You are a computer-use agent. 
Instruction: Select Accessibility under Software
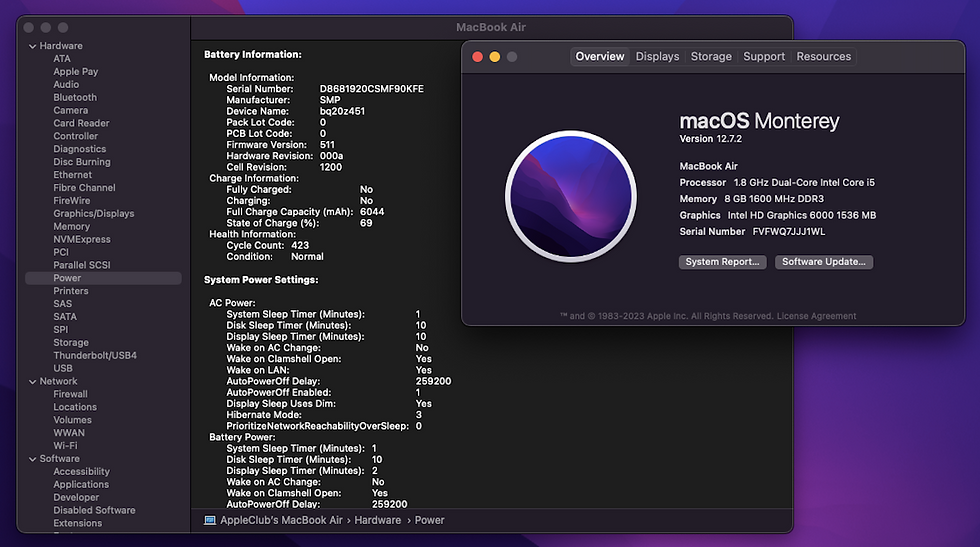pyautogui.click(x=81, y=471)
